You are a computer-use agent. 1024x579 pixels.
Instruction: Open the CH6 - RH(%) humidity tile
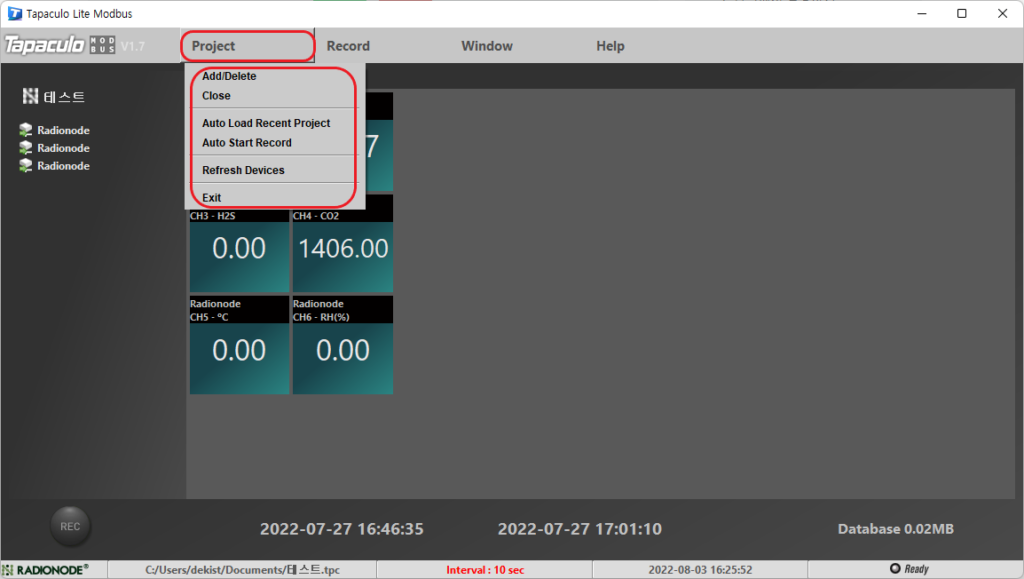tap(343, 345)
